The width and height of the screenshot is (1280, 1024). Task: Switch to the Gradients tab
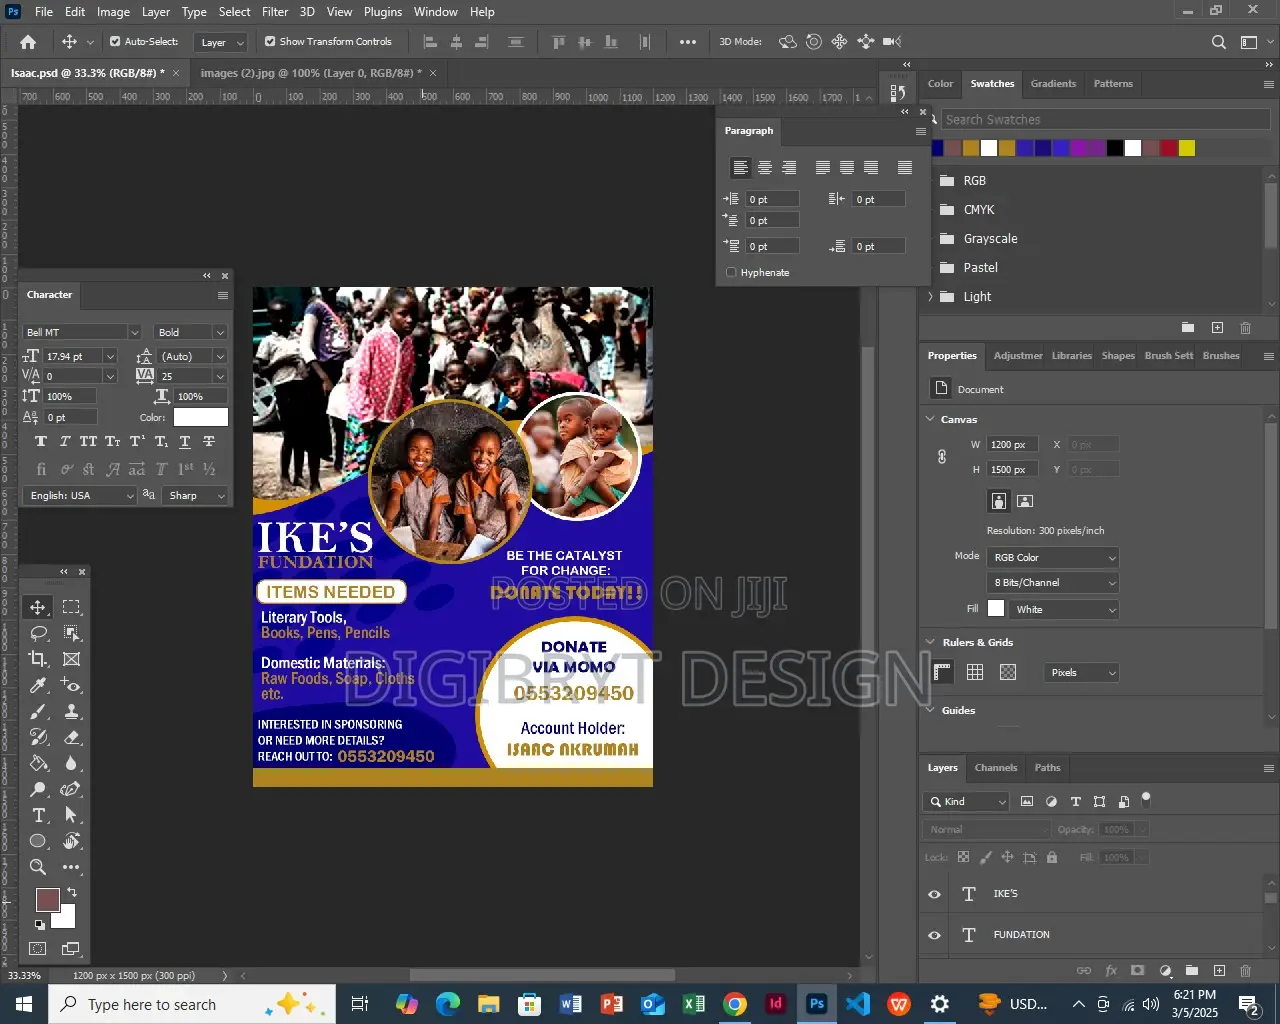pyautogui.click(x=1053, y=84)
